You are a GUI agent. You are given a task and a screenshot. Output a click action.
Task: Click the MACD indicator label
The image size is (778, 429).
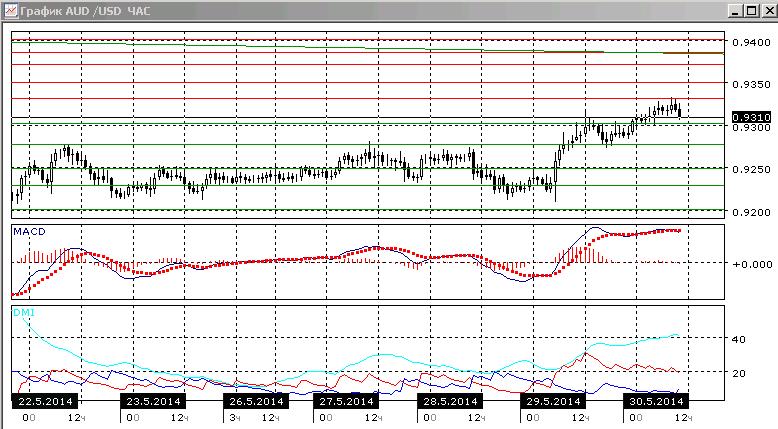tap(29, 232)
